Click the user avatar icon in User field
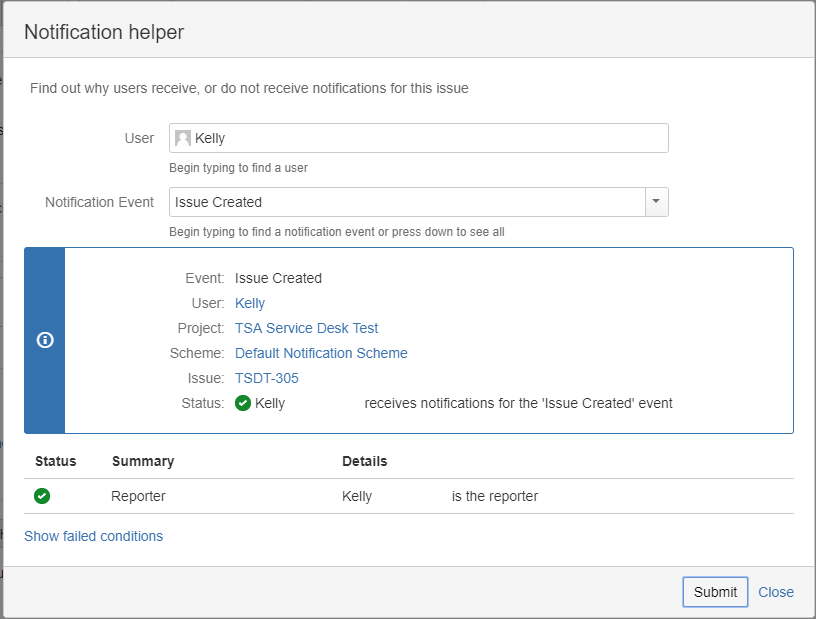The image size is (816, 619). click(x=183, y=139)
